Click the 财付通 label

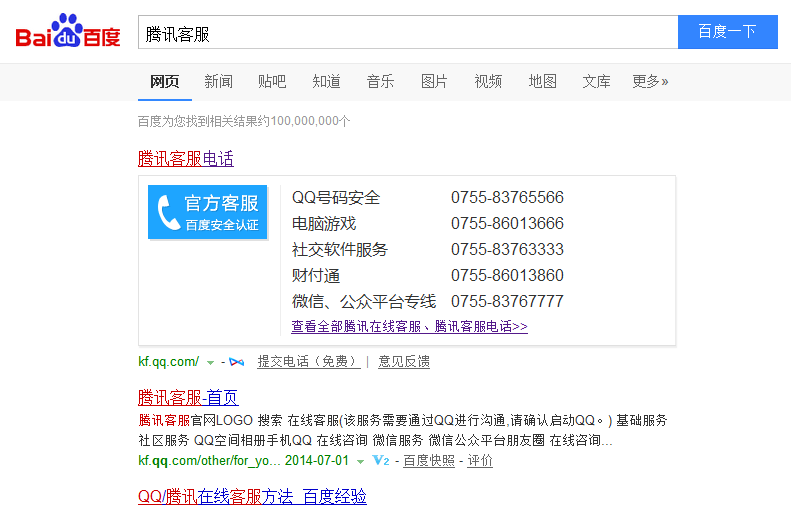click(x=316, y=275)
